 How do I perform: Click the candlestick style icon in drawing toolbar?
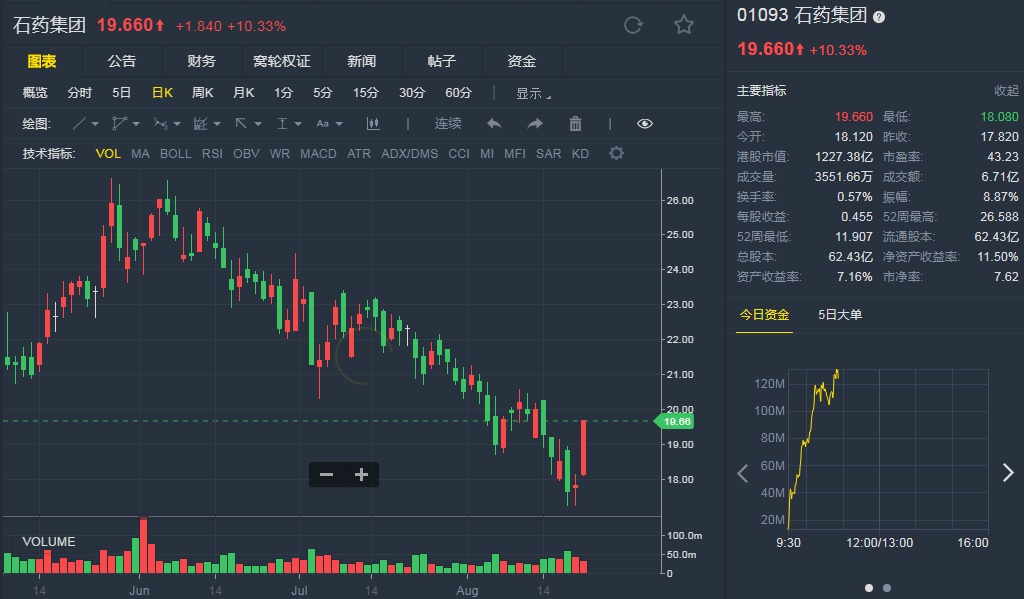pyautogui.click(x=374, y=124)
